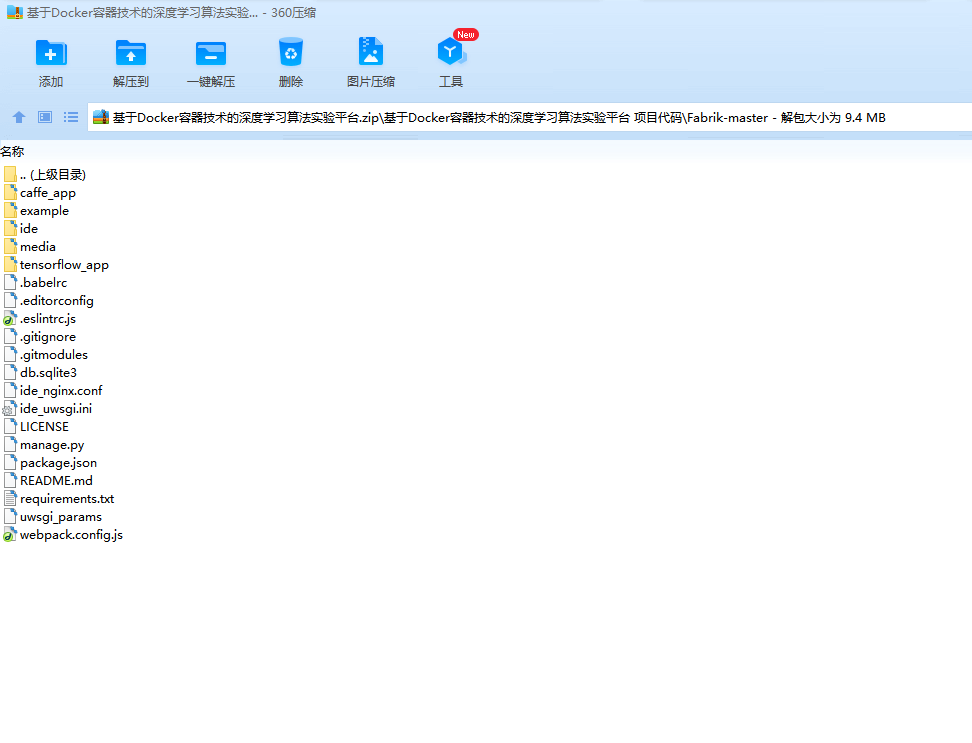The width and height of the screenshot is (972, 743).
Task: Click the 名称 (Name) column header
Action: click(x=12, y=151)
